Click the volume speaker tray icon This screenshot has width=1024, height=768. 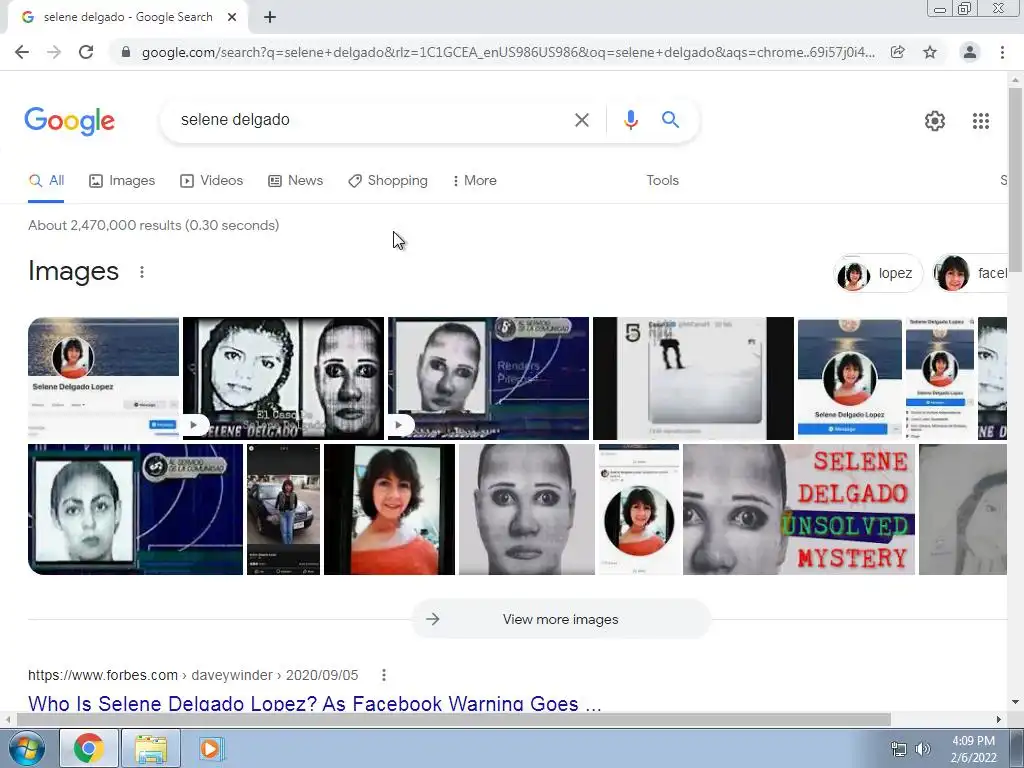(923, 749)
